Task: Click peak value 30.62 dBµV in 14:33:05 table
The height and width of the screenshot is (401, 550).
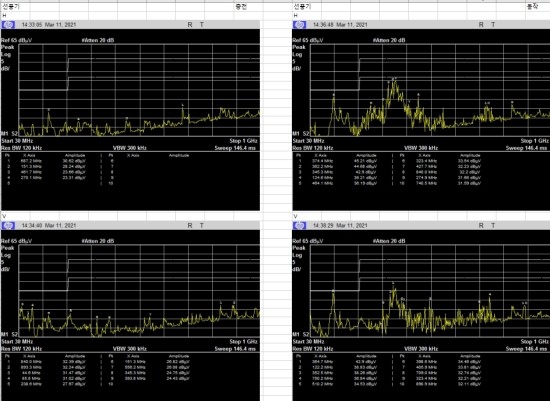Action: coord(75,161)
